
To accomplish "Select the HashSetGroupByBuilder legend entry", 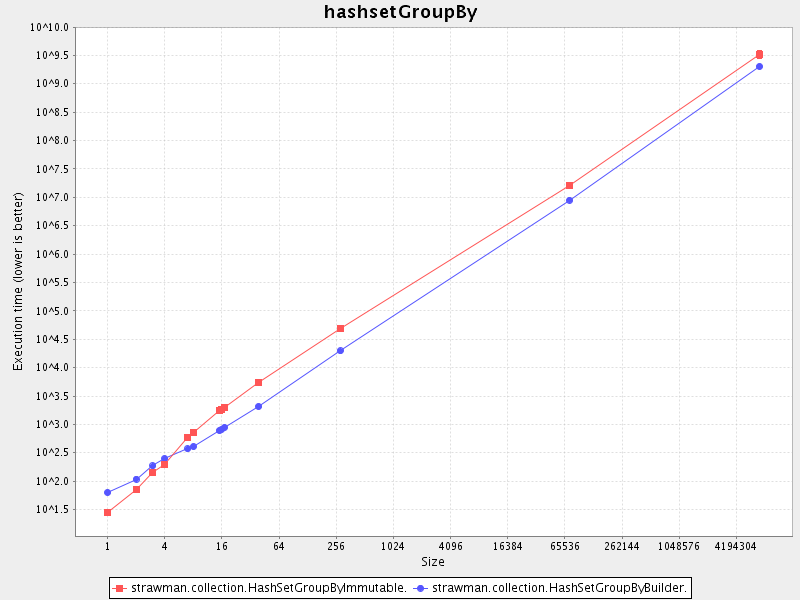I will (551, 588).
